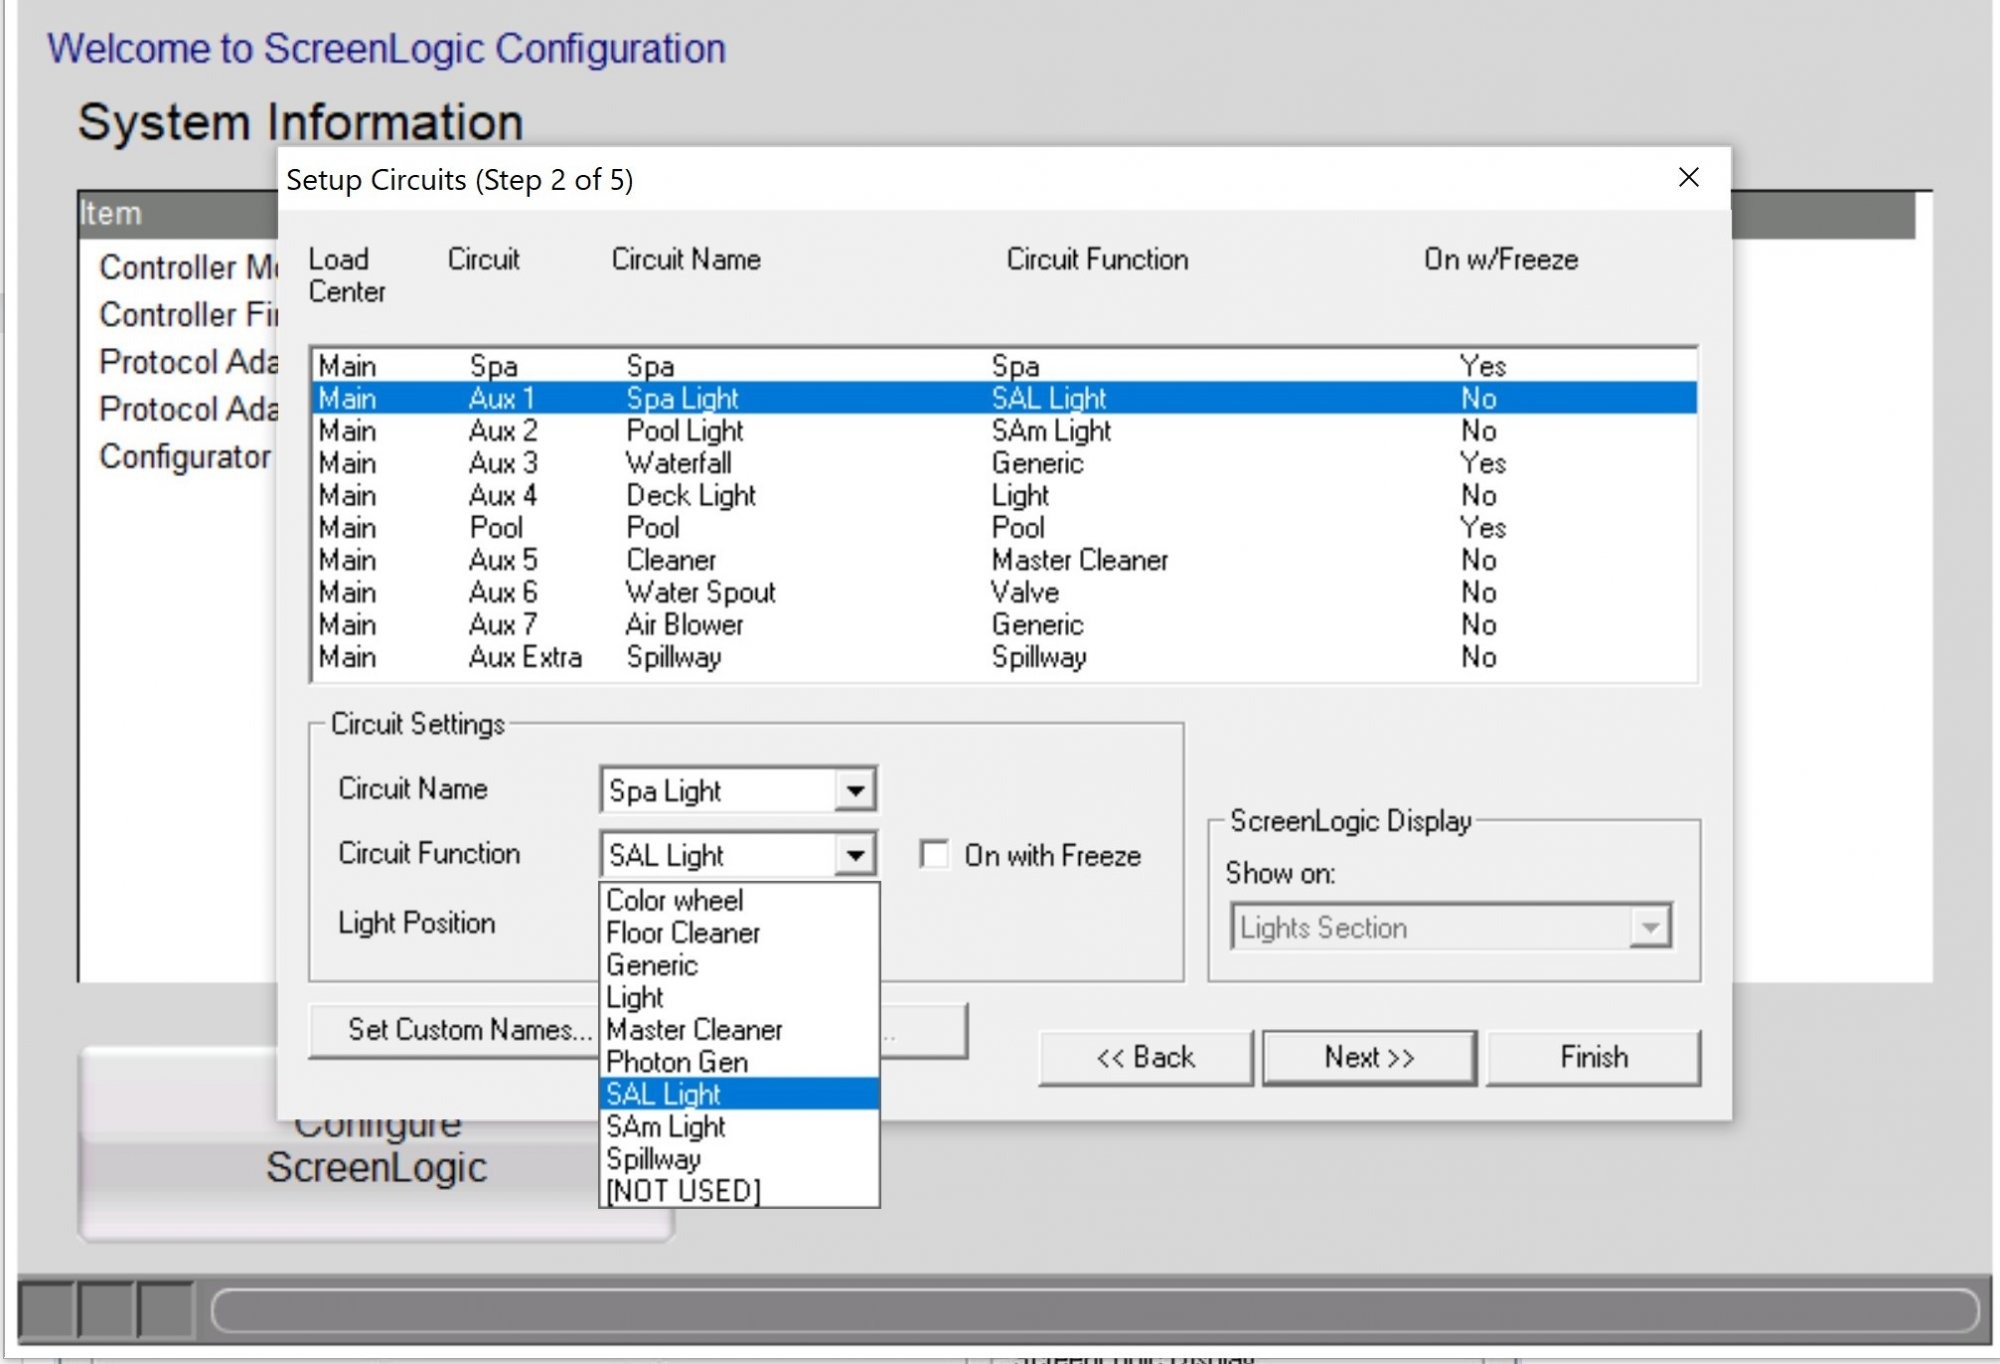This screenshot has width=2000, height=1364.
Task: Select the Aux 7 Air Blower row
Action: point(1005,625)
